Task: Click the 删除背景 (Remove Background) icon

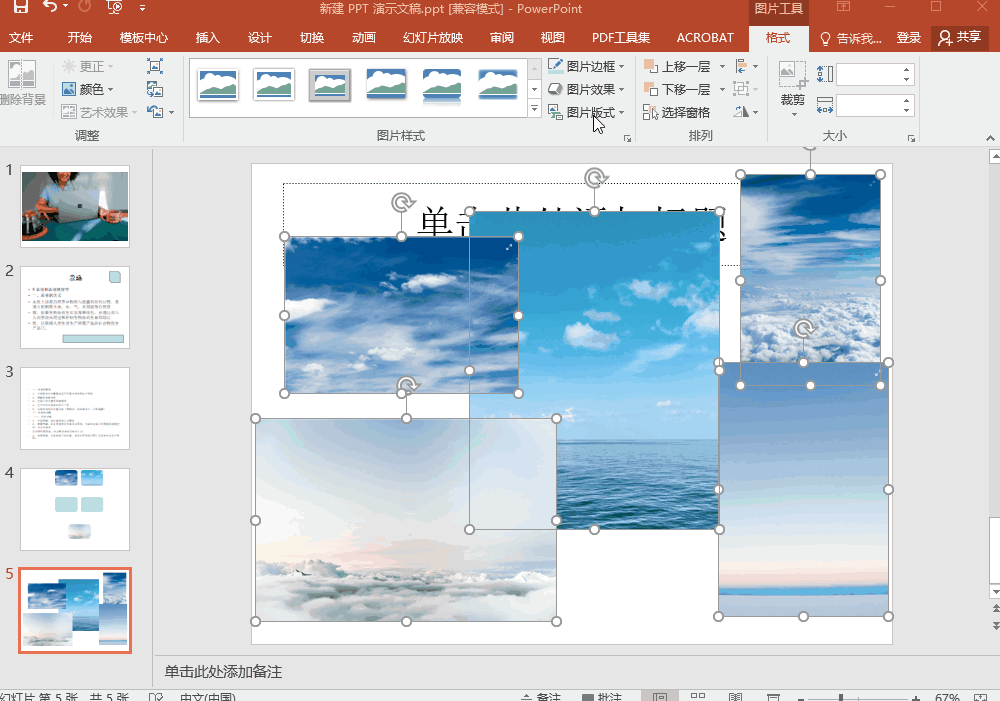Action: 22,78
